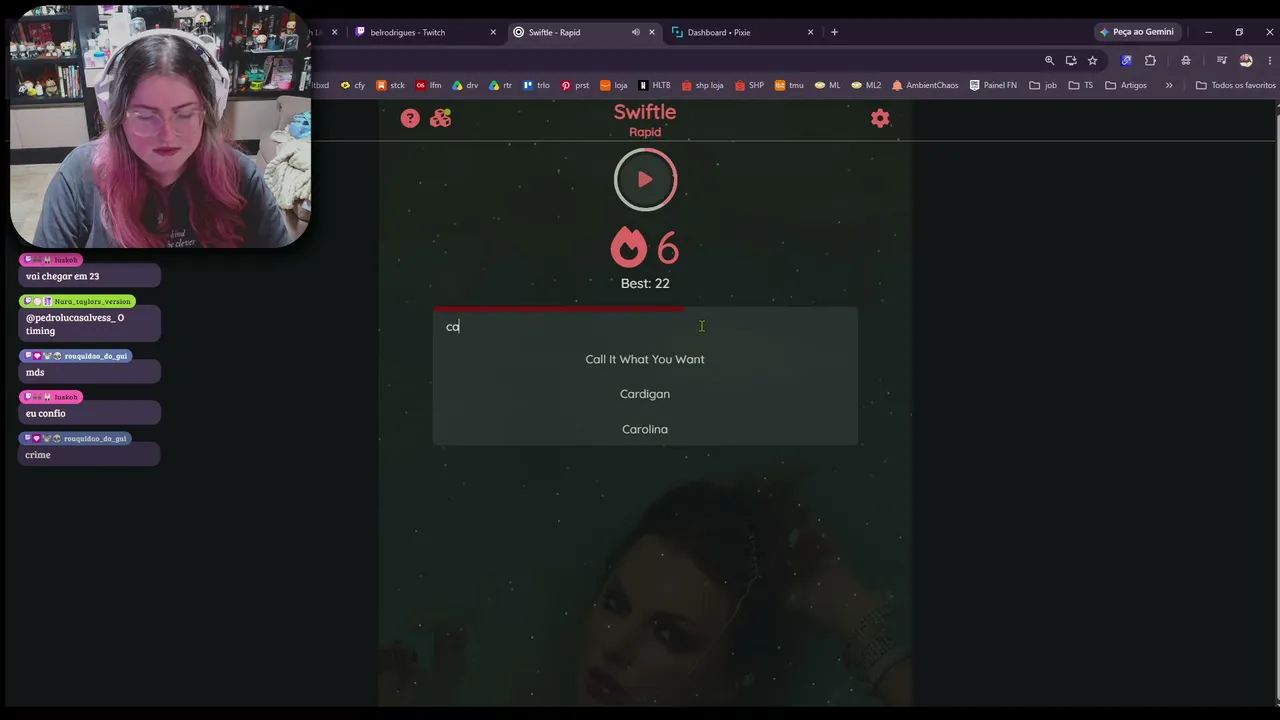Click the Best: 22 score text
Image resolution: width=1280 pixels, height=720 pixels.
pos(645,283)
